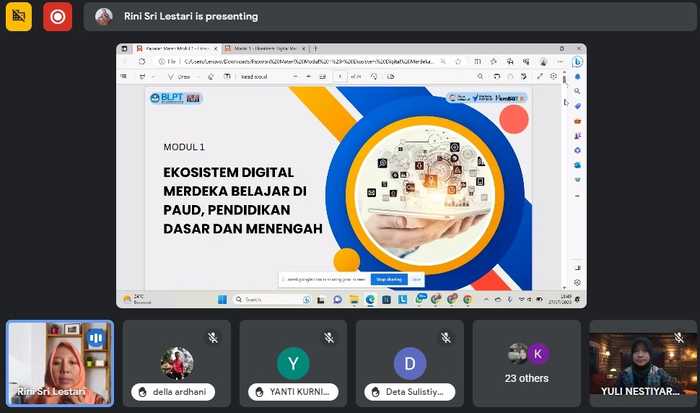The height and width of the screenshot is (413, 700).
Task: Click the favorites star in the Edge address bar
Action: 458,62
